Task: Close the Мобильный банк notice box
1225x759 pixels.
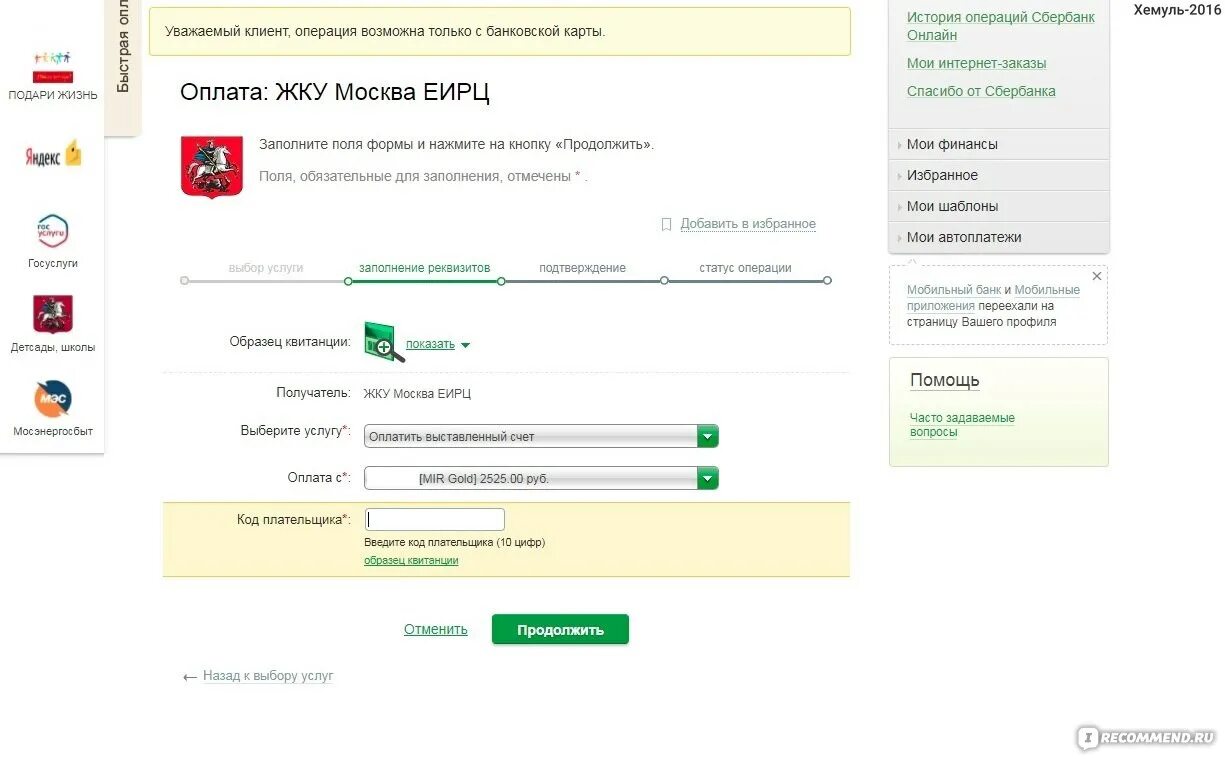Action: (1097, 276)
